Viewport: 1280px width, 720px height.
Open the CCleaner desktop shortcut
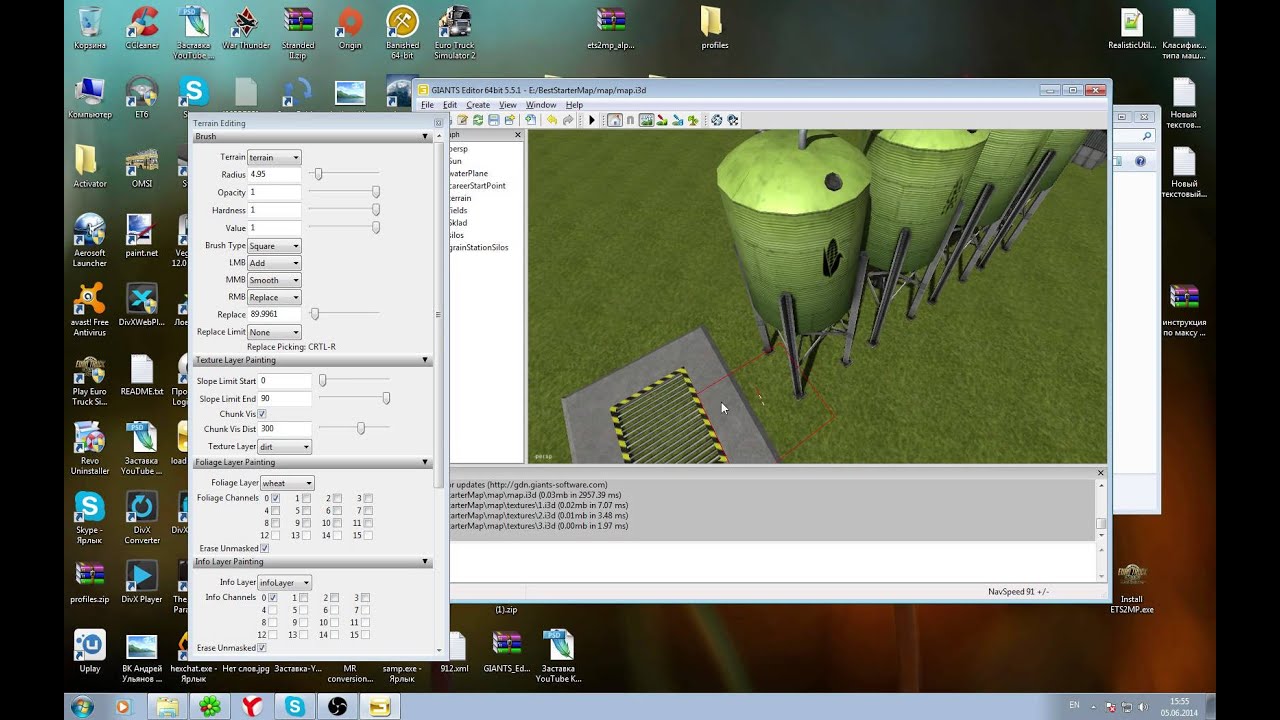[x=142, y=28]
